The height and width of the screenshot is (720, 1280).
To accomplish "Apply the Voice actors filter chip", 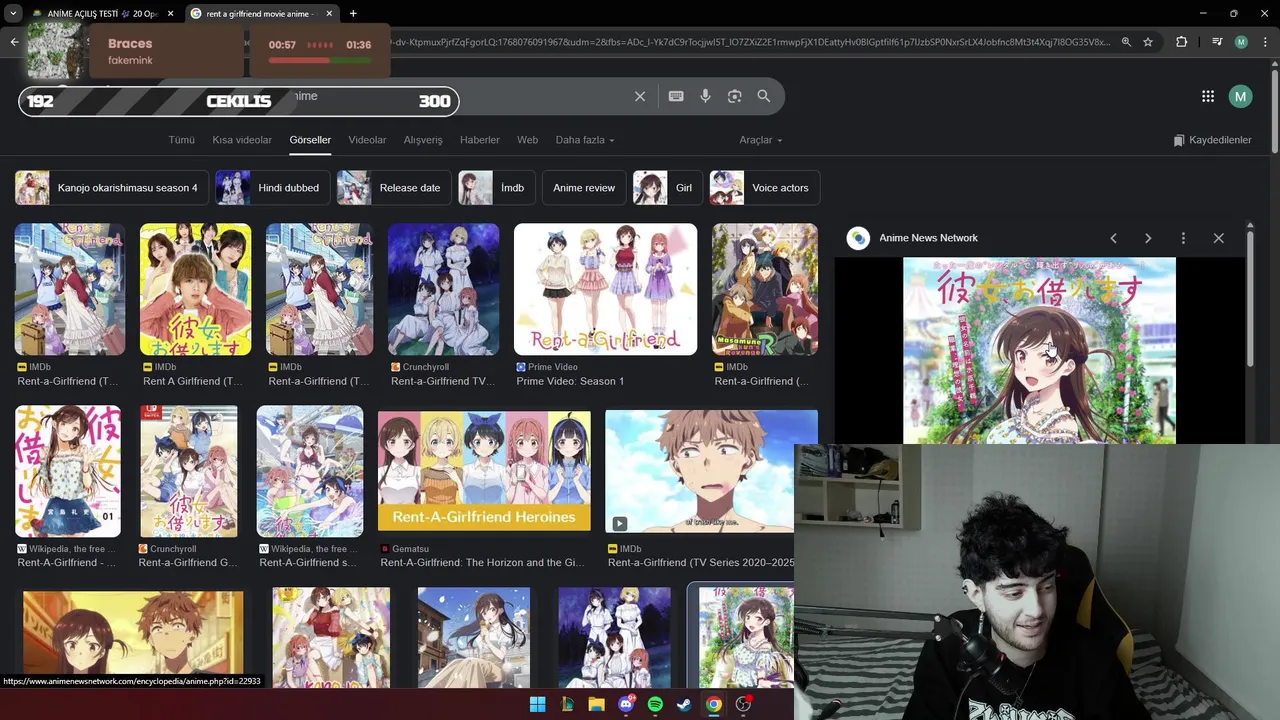I will [x=765, y=188].
